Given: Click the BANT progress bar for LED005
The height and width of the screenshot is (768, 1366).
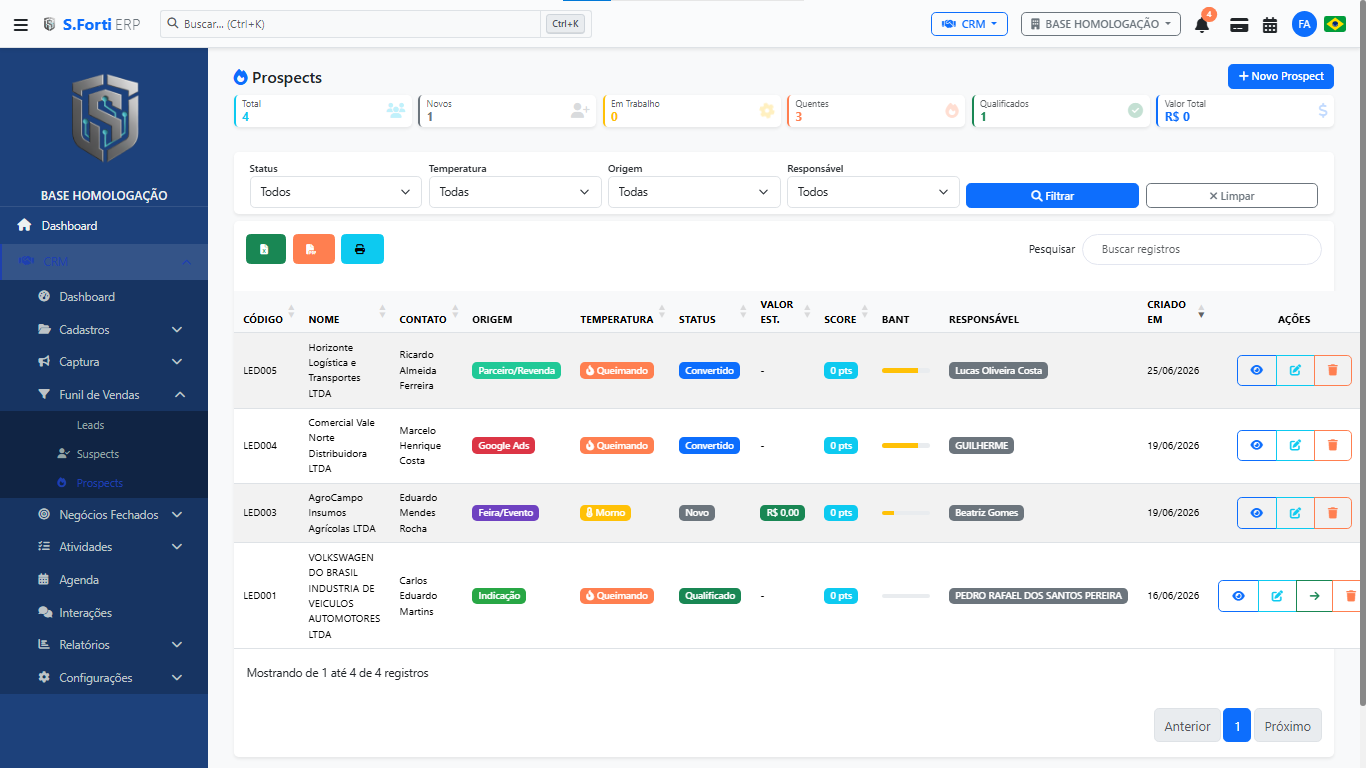Looking at the screenshot, I should (x=906, y=370).
